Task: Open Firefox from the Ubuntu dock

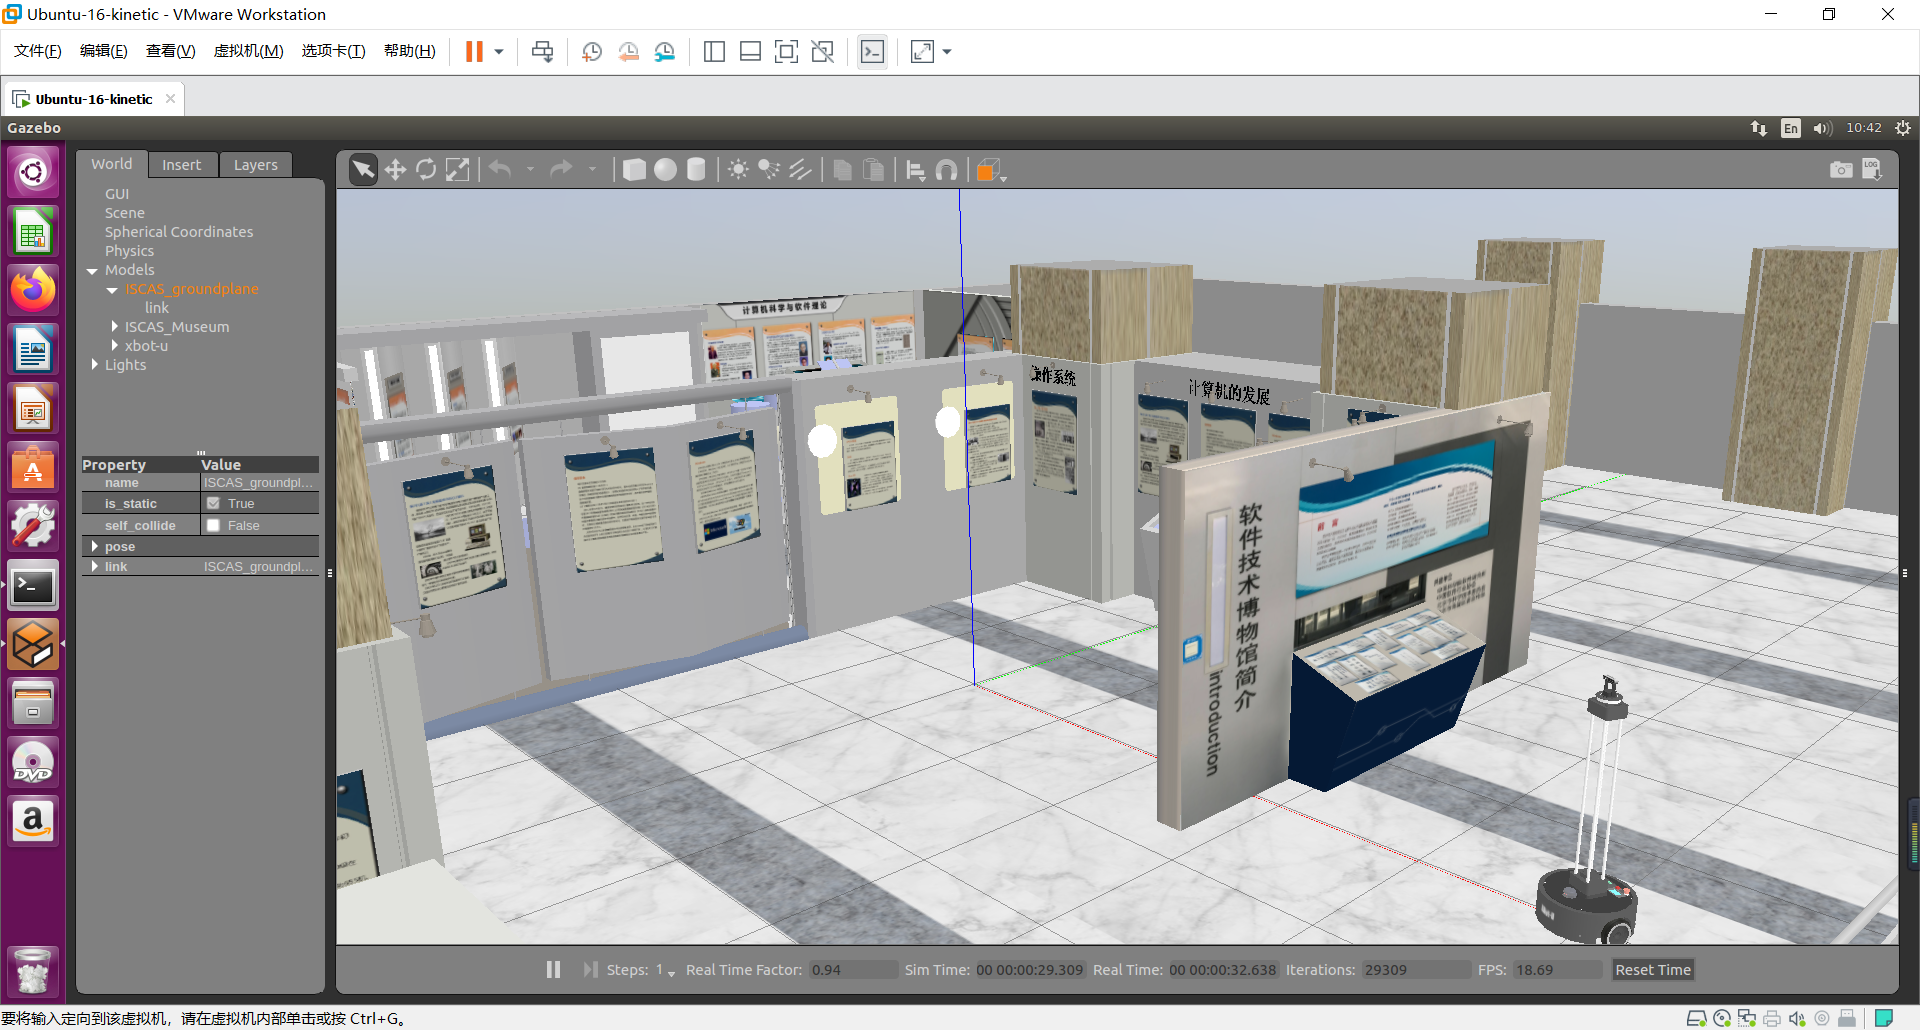Action: [x=33, y=291]
